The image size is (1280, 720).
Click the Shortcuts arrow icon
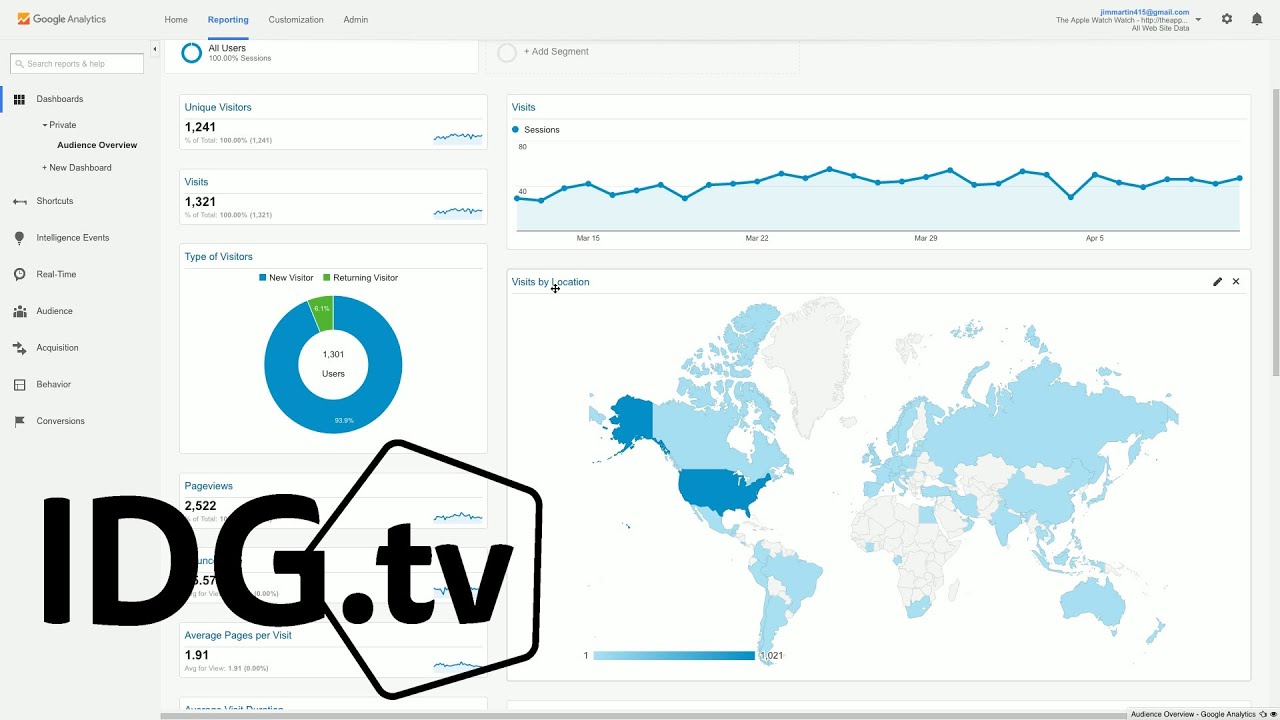point(19,201)
